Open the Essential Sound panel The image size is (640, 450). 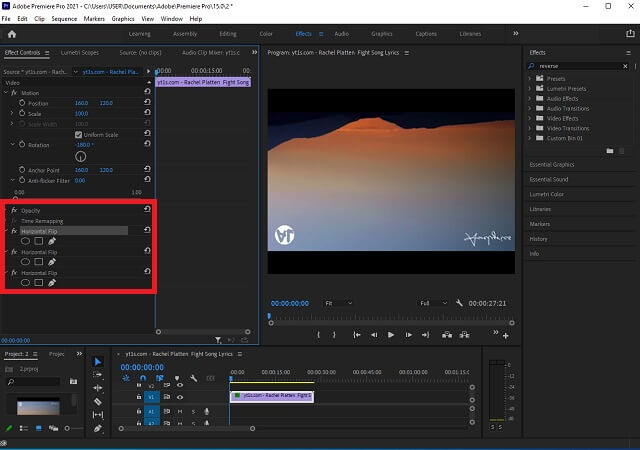(549, 179)
